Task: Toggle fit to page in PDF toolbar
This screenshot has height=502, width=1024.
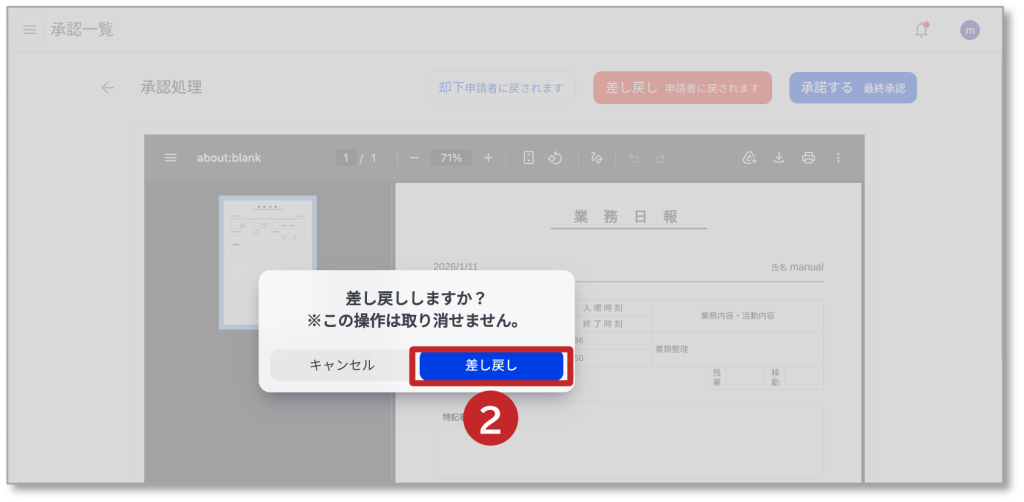Action: point(529,158)
